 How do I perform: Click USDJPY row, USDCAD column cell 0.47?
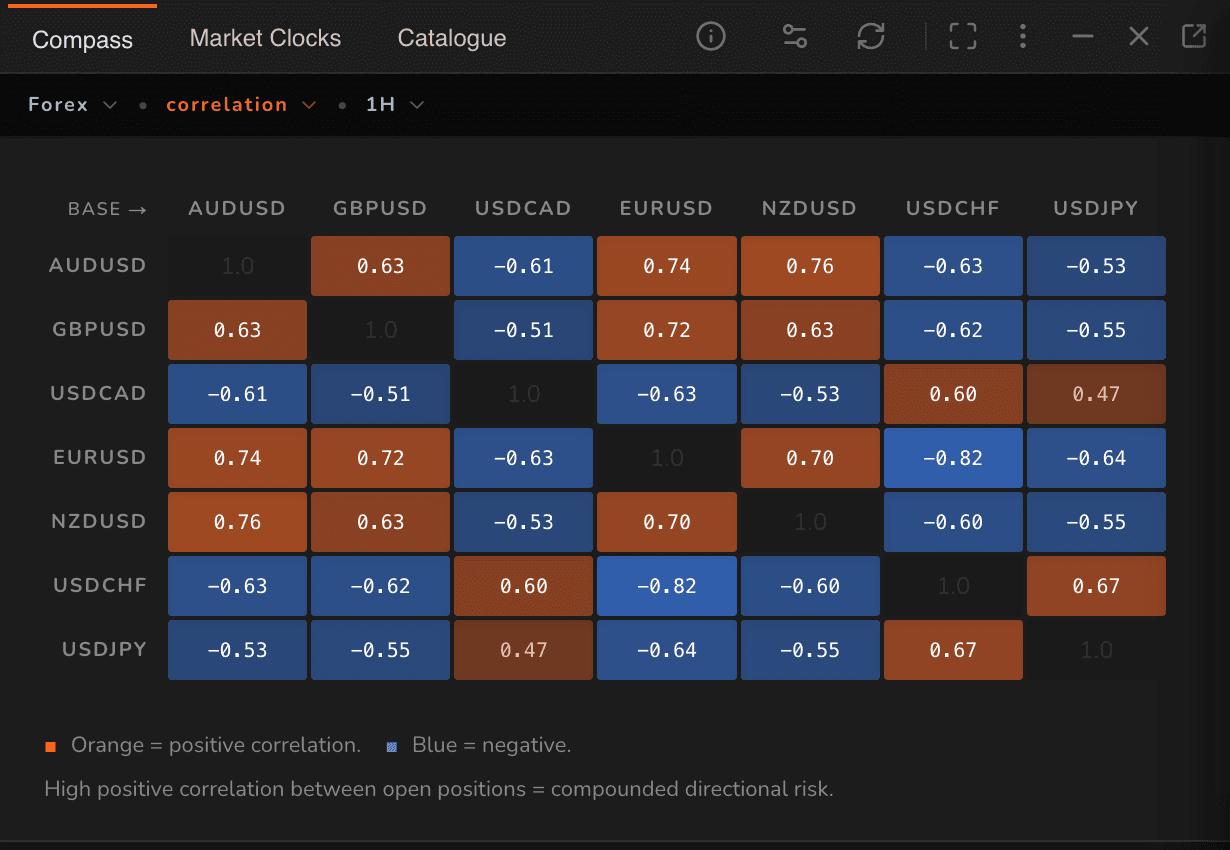[523, 650]
